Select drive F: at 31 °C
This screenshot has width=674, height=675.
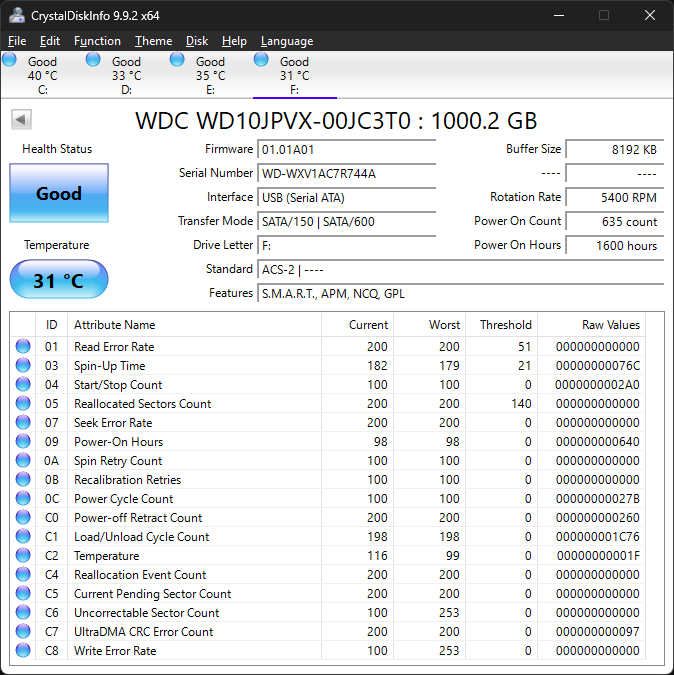tap(294, 75)
